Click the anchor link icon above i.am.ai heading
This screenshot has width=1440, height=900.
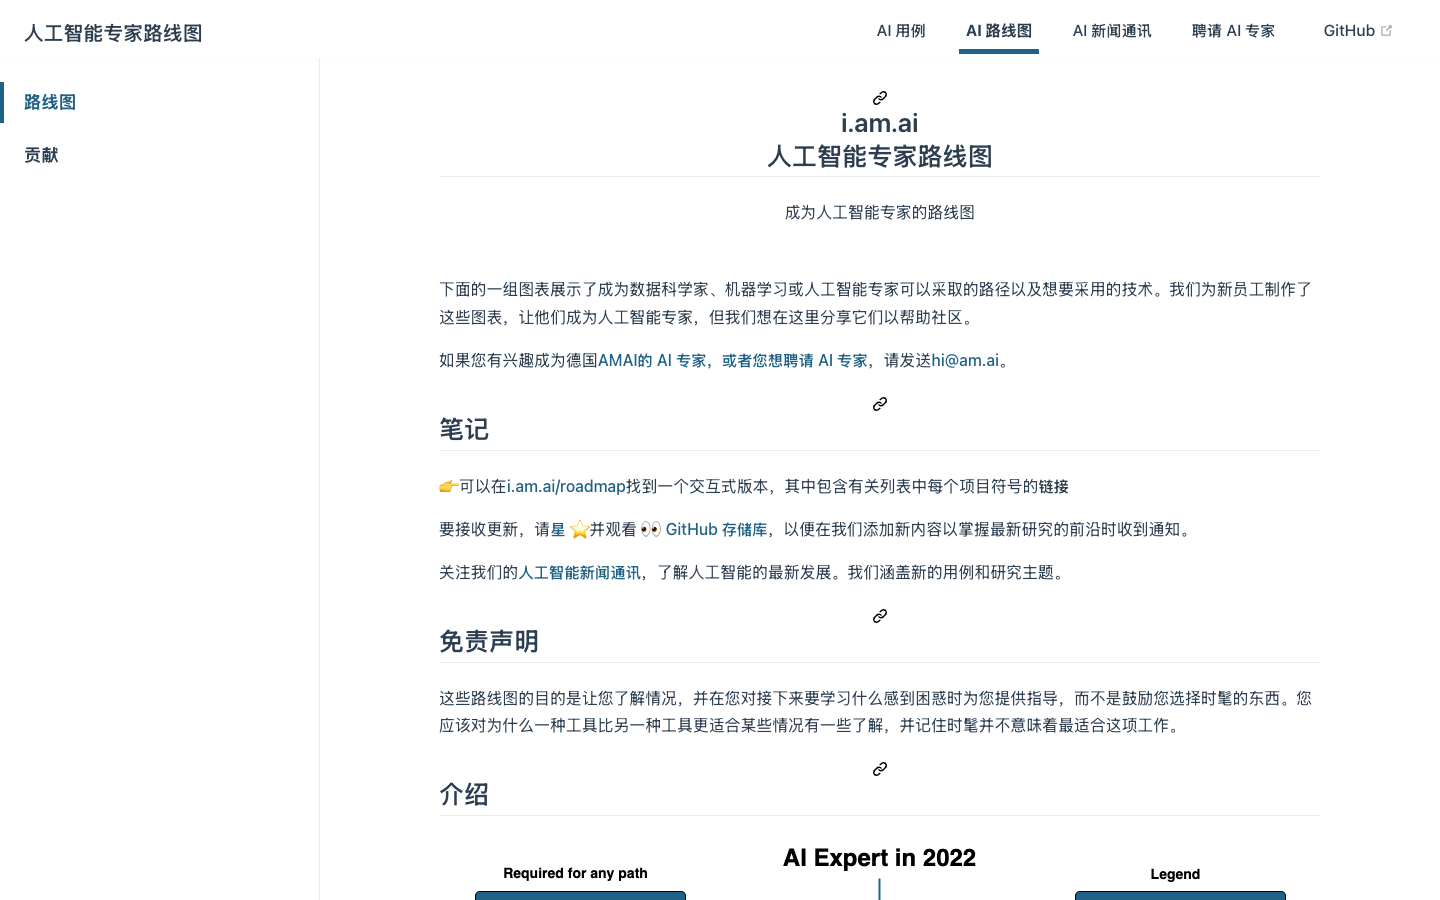pyautogui.click(x=880, y=98)
